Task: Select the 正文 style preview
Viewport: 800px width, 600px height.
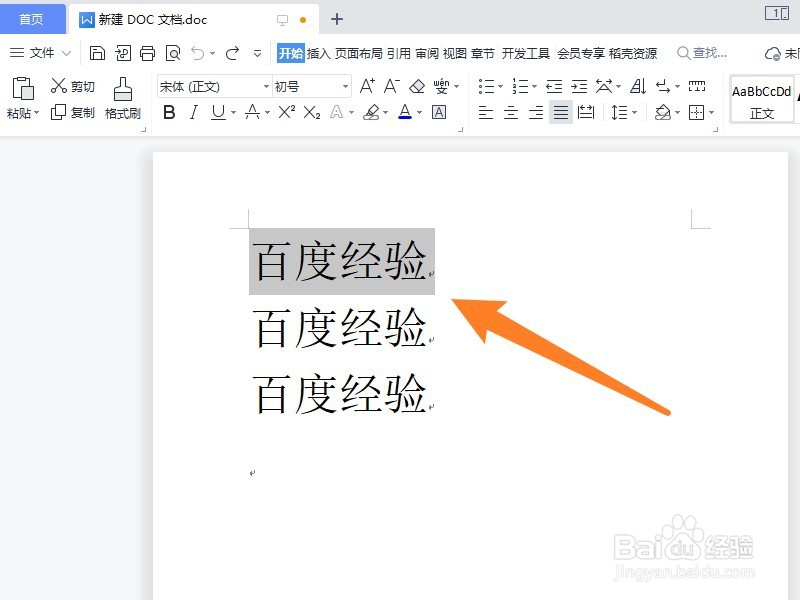Action: click(x=762, y=99)
